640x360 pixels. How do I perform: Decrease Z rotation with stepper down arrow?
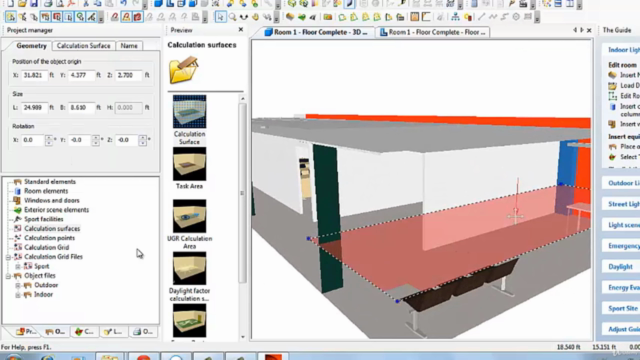click(x=143, y=143)
